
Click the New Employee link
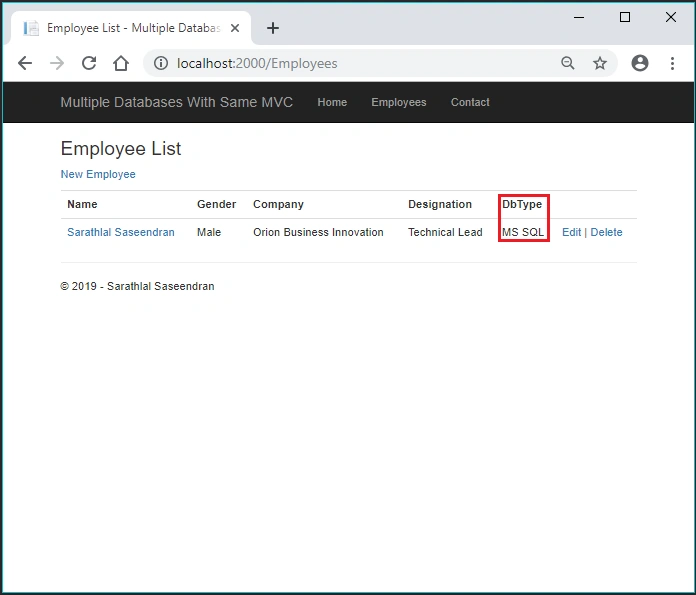(x=98, y=174)
